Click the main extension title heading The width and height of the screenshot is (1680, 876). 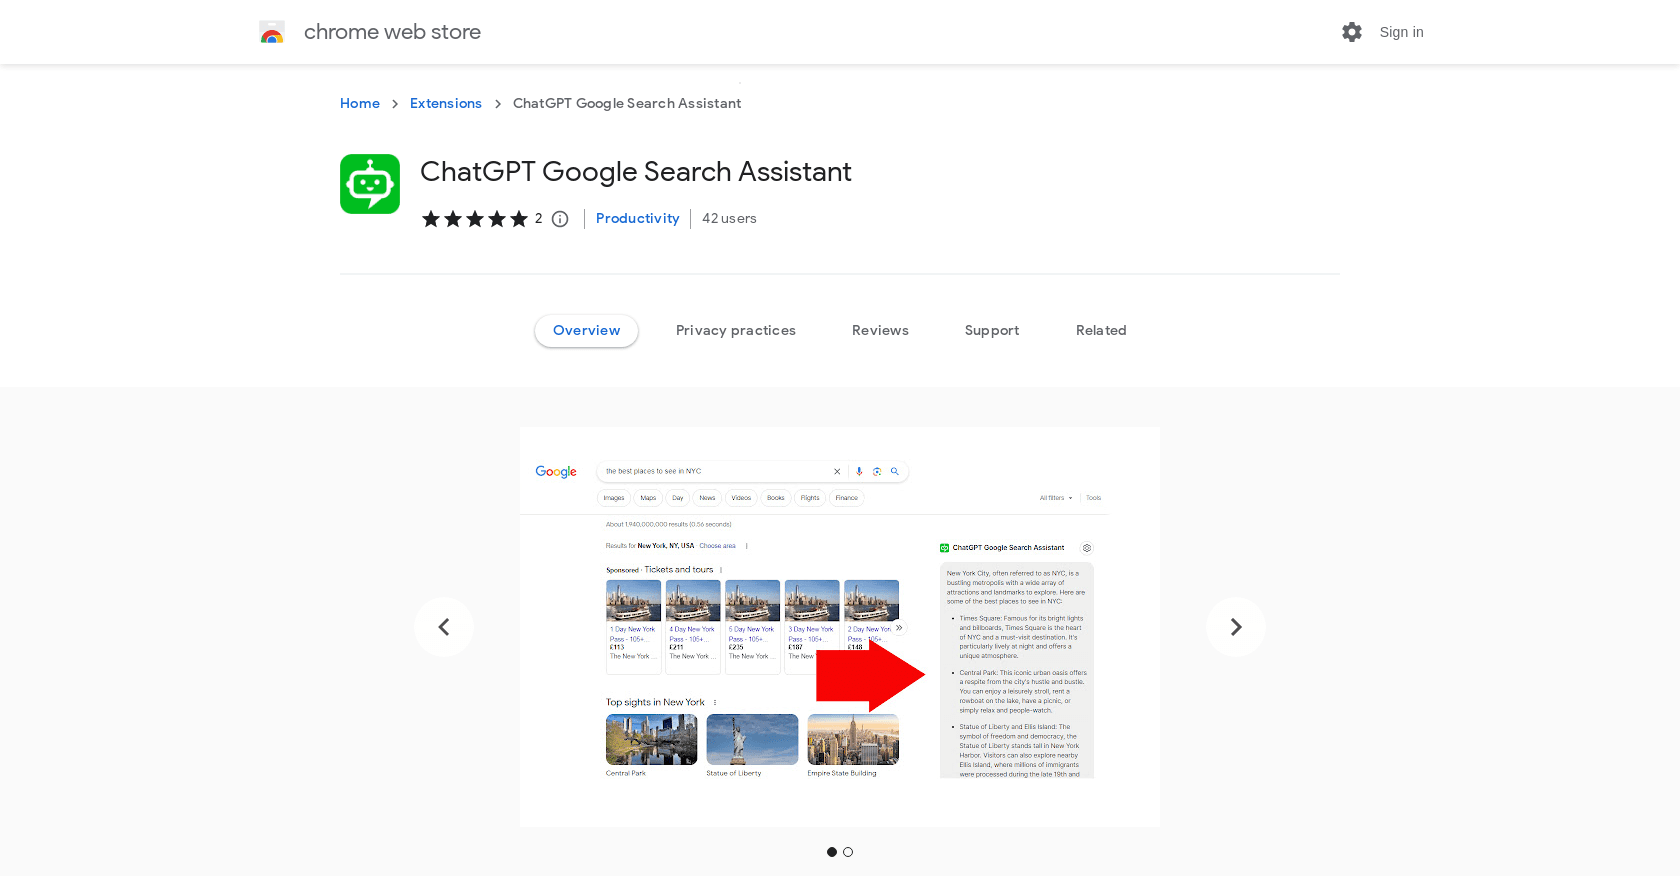(x=636, y=172)
